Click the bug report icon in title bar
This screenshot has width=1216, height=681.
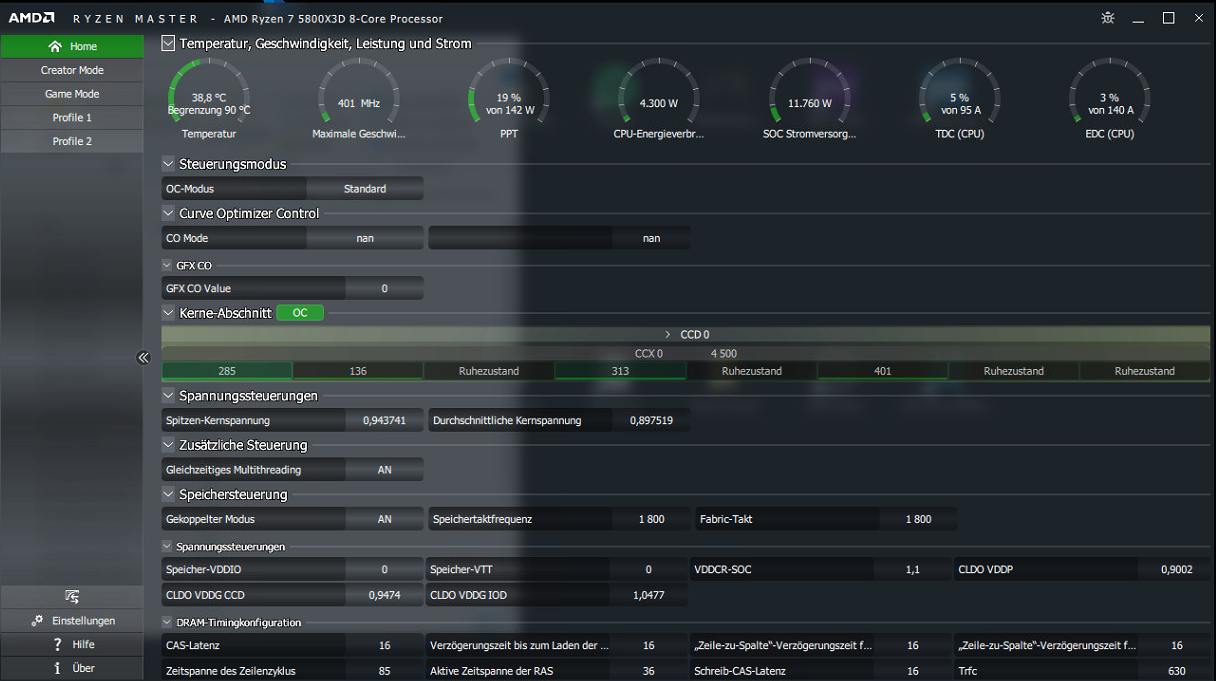(1108, 18)
